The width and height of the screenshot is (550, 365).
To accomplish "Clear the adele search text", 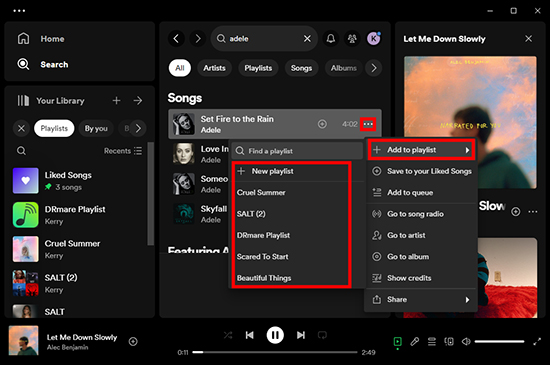I will click(307, 38).
